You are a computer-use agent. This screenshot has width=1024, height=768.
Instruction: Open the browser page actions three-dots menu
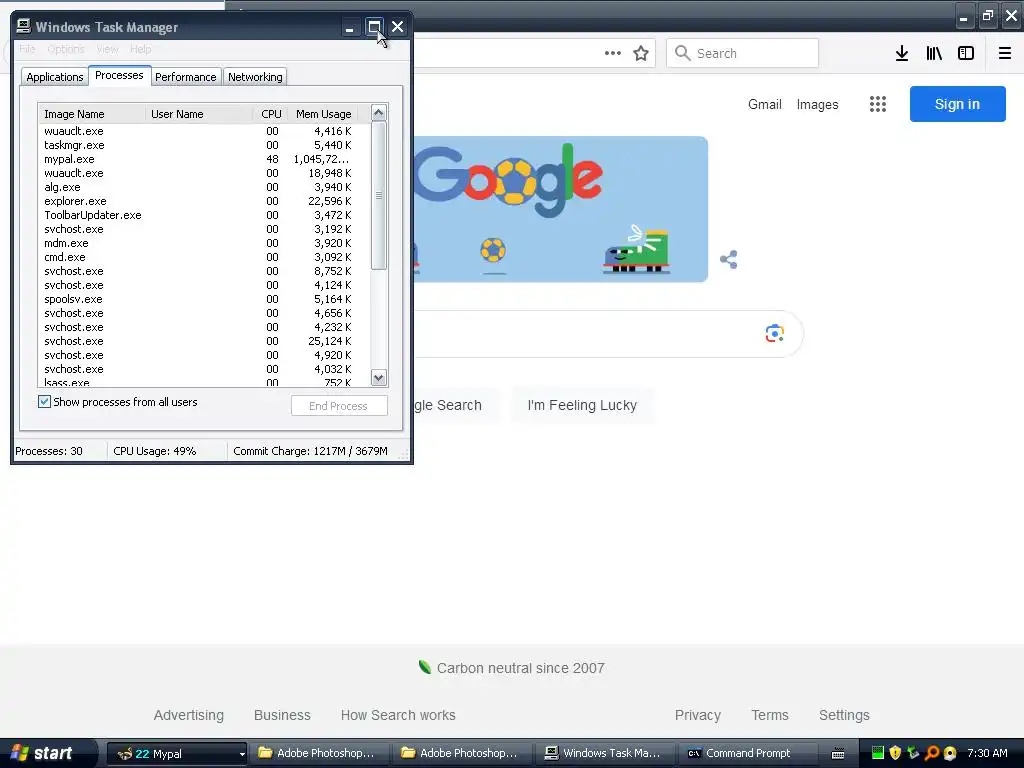613,53
